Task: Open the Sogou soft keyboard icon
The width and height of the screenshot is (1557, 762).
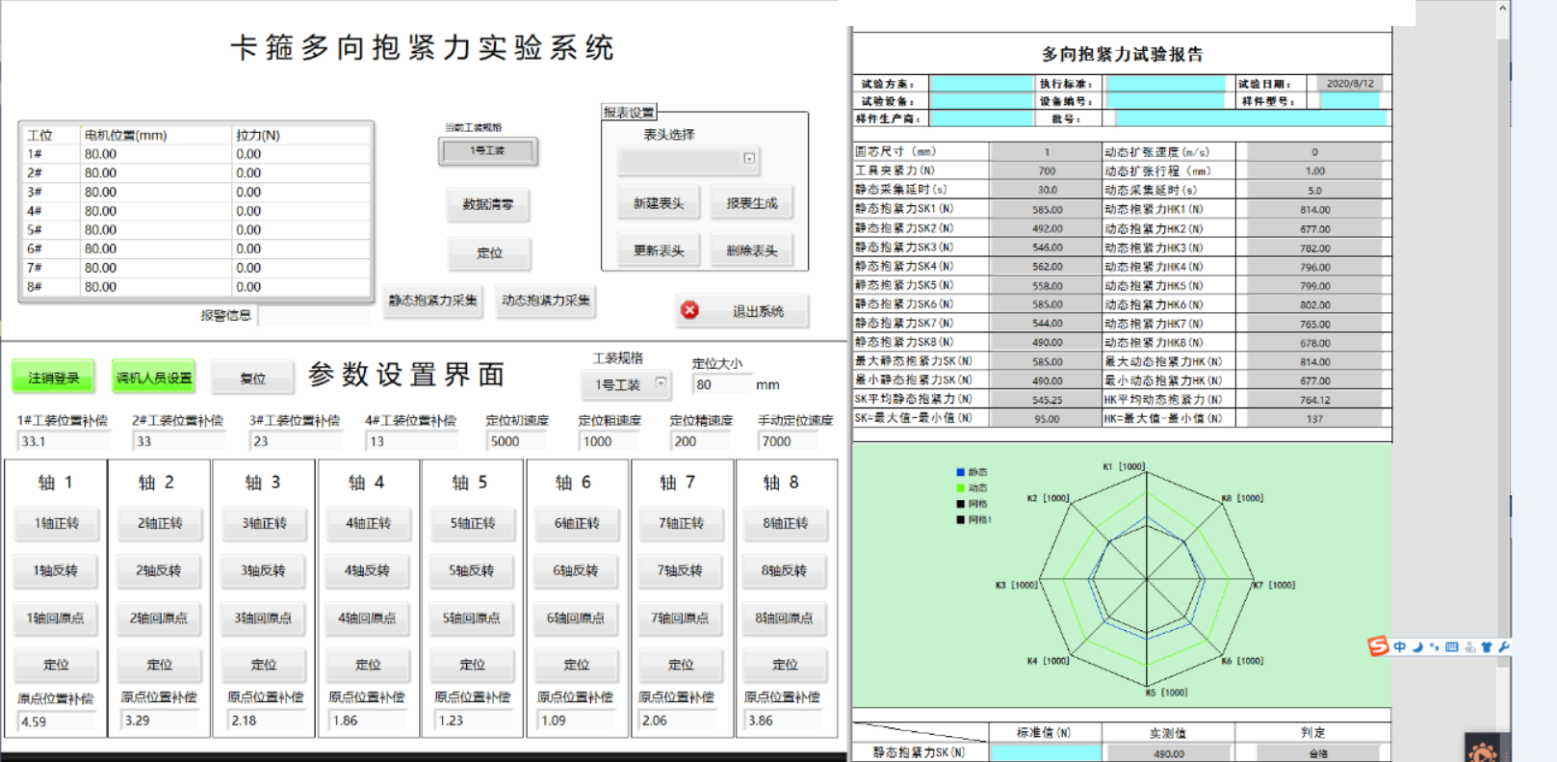Action: [1452, 646]
